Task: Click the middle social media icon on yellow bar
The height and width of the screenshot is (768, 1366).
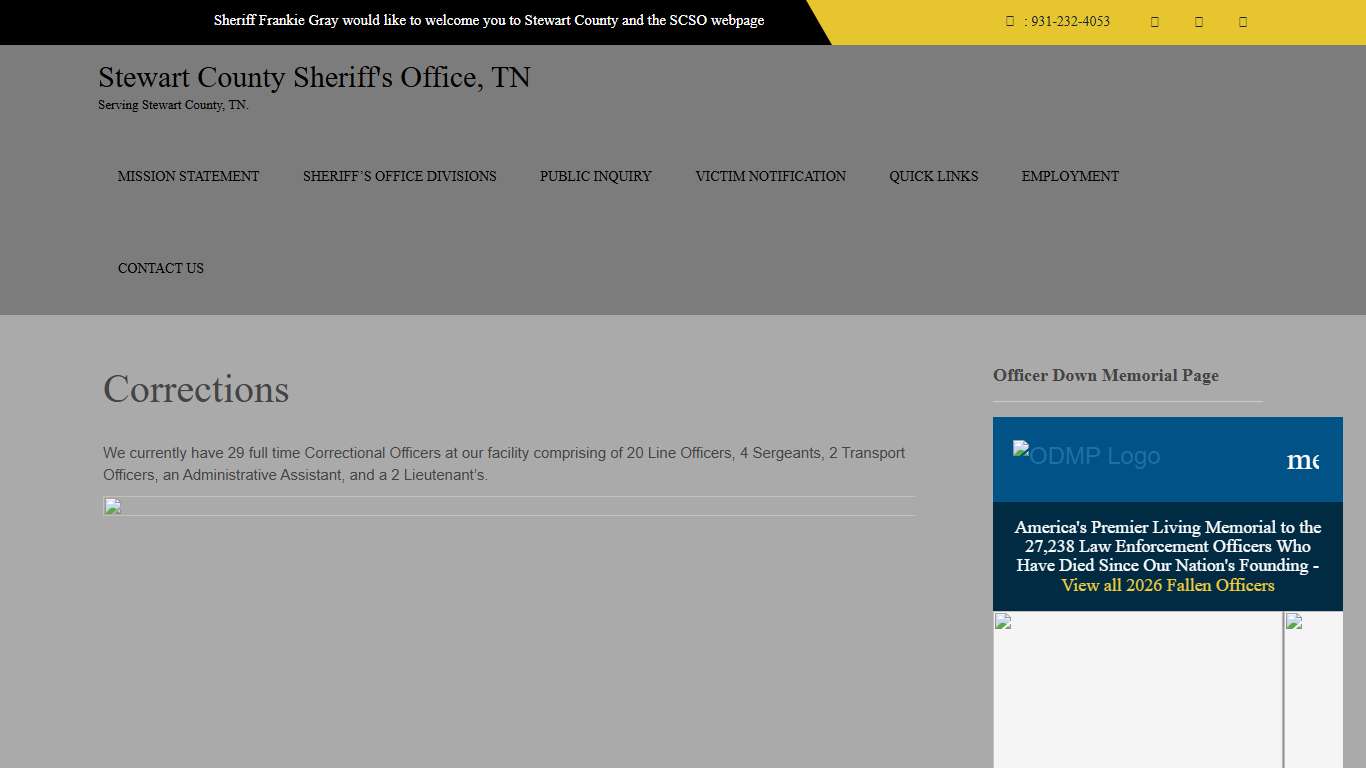Action: pos(1198,21)
